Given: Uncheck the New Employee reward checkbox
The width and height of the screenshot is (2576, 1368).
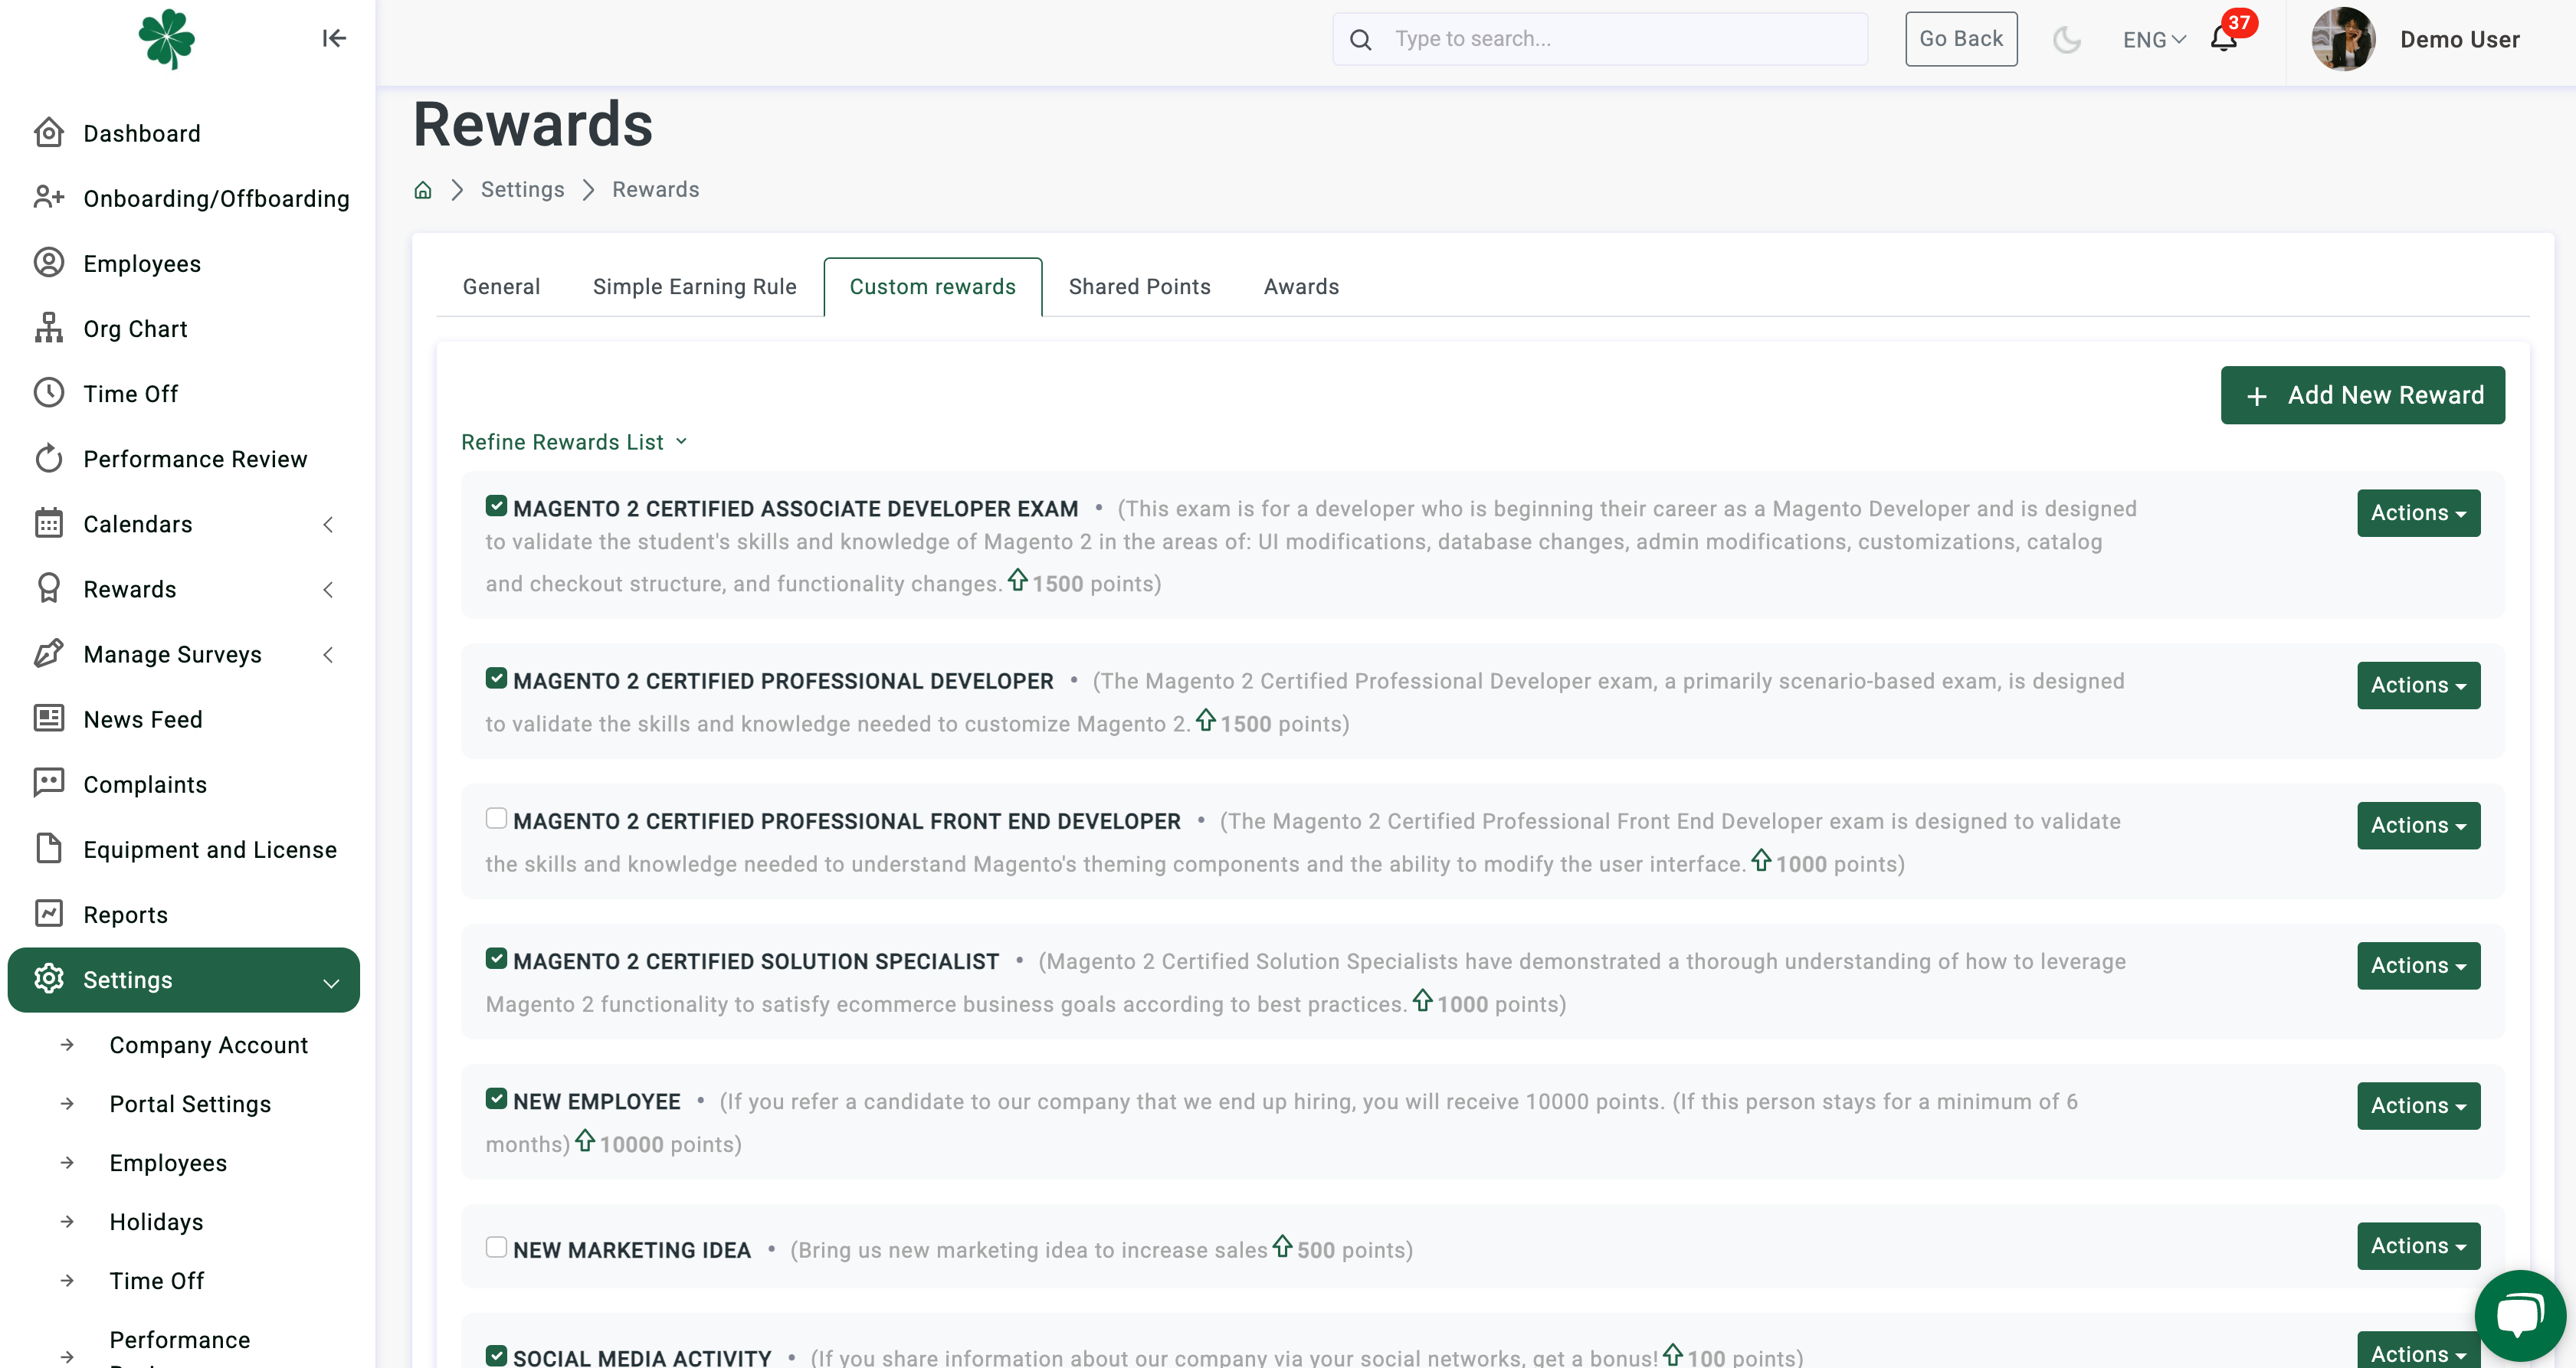Looking at the screenshot, I should pyautogui.click(x=496, y=1098).
